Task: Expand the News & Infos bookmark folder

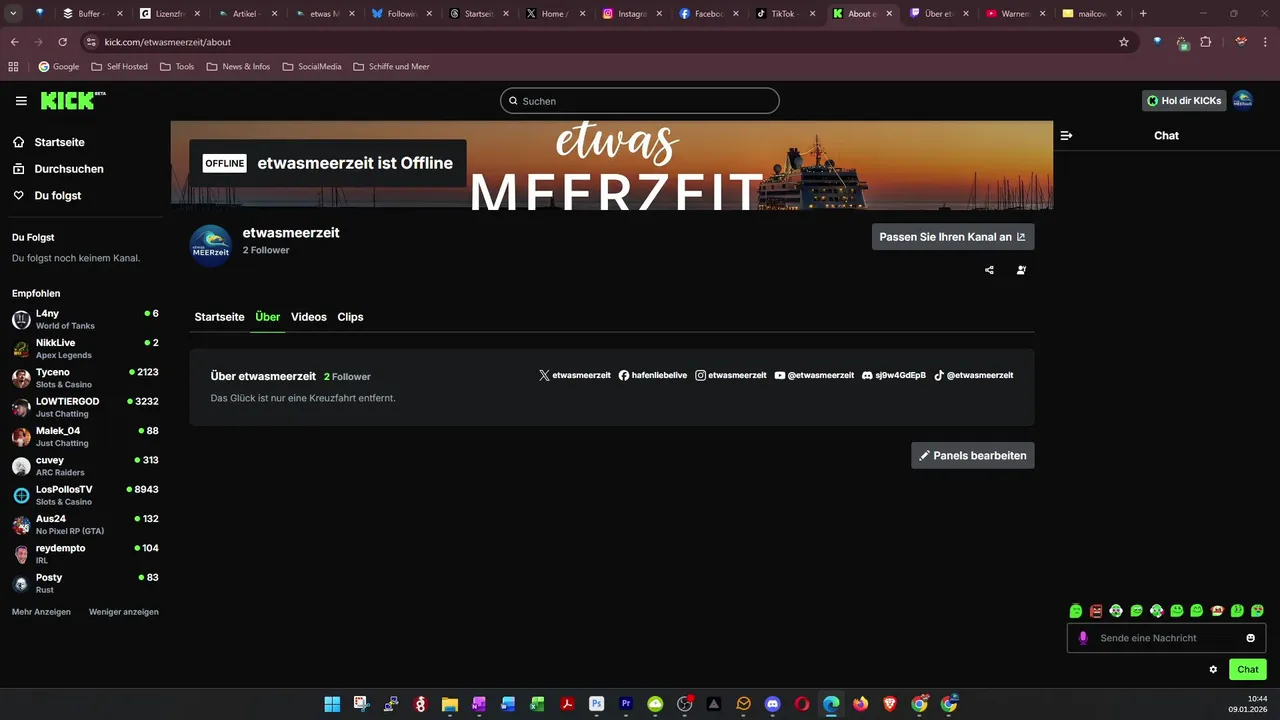Action: [x=238, y=67]
